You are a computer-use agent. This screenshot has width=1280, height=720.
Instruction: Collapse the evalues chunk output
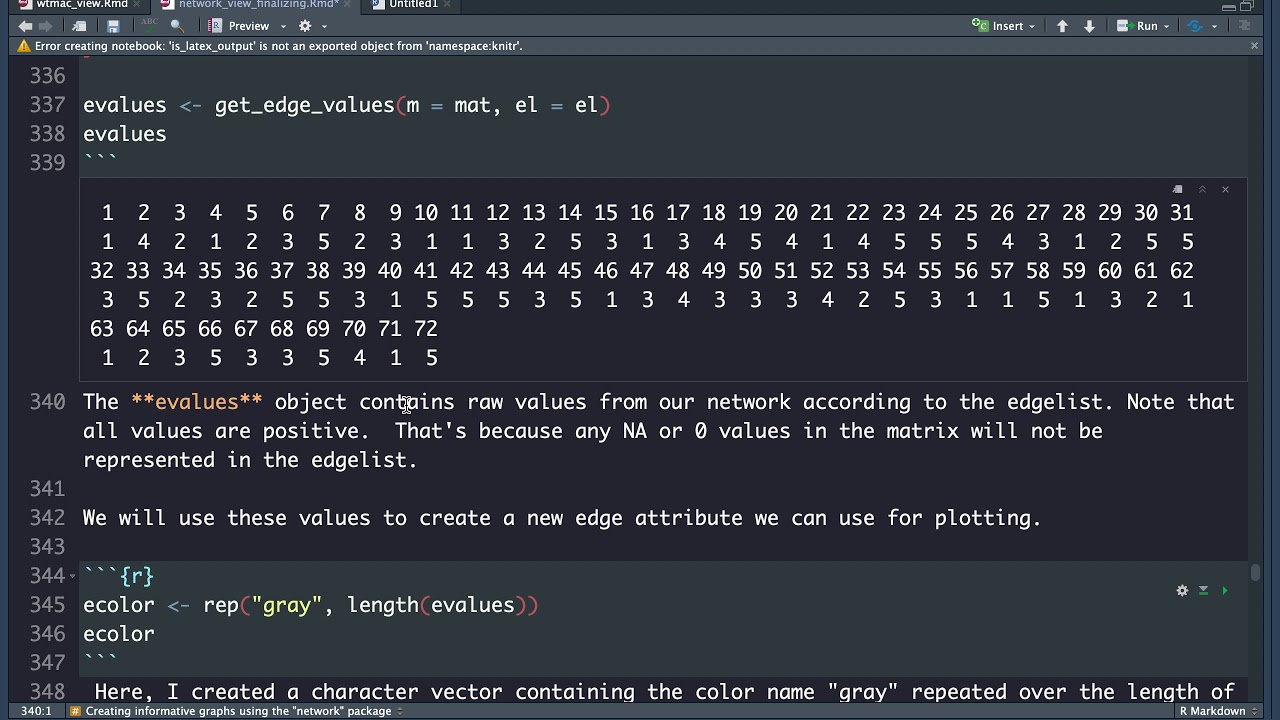[x=1202, y=189]
